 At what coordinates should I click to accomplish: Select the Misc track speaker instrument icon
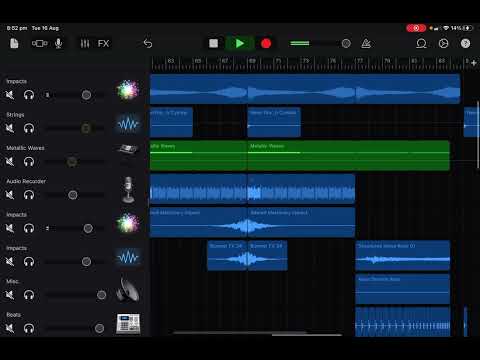128,290
